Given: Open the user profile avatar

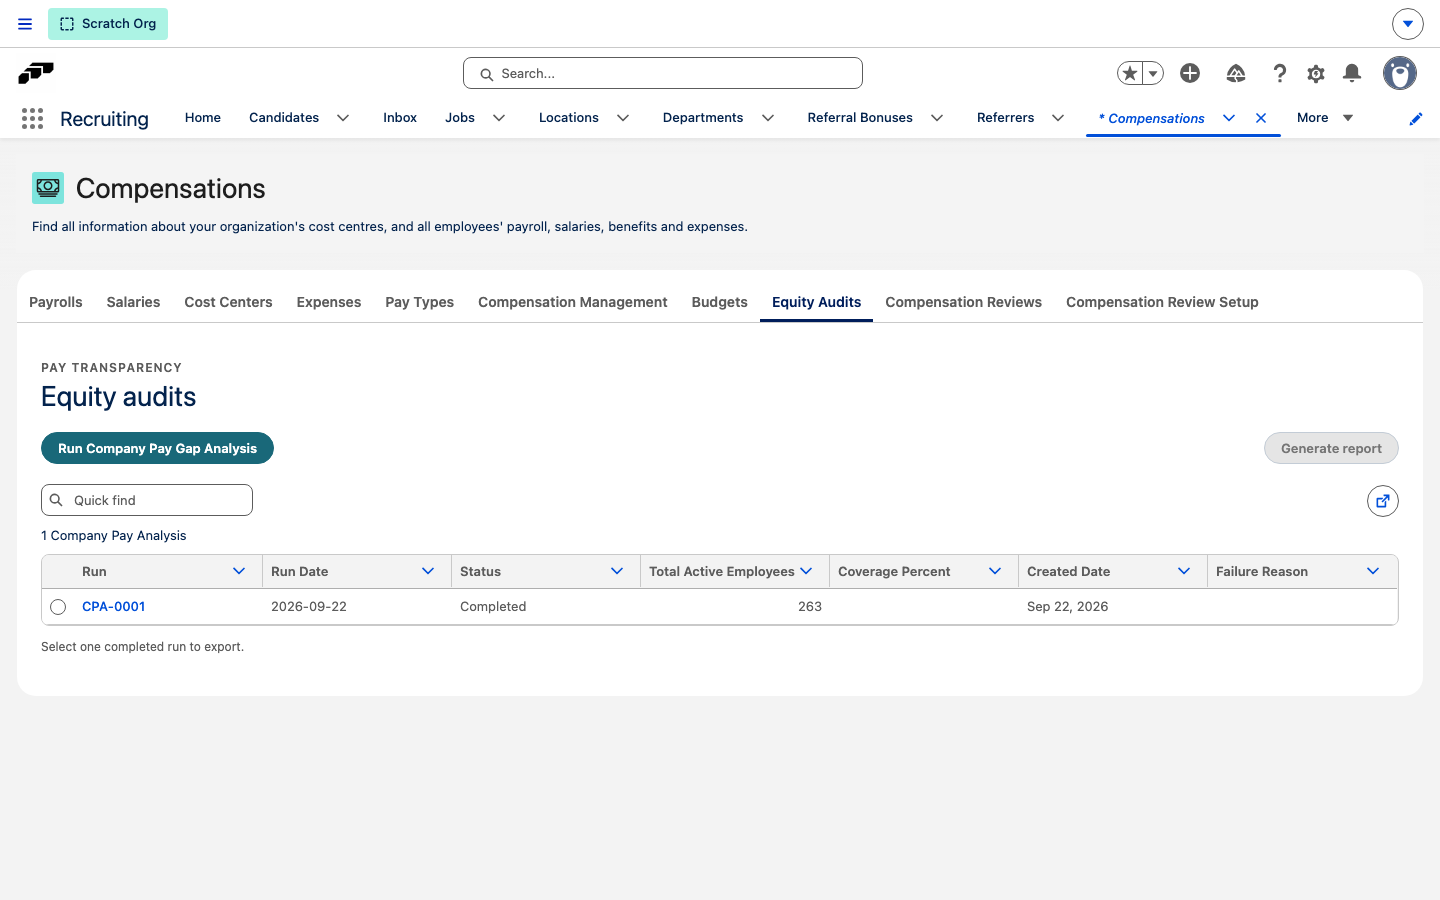Looking at the screenshot, I should coord(1400,73).
